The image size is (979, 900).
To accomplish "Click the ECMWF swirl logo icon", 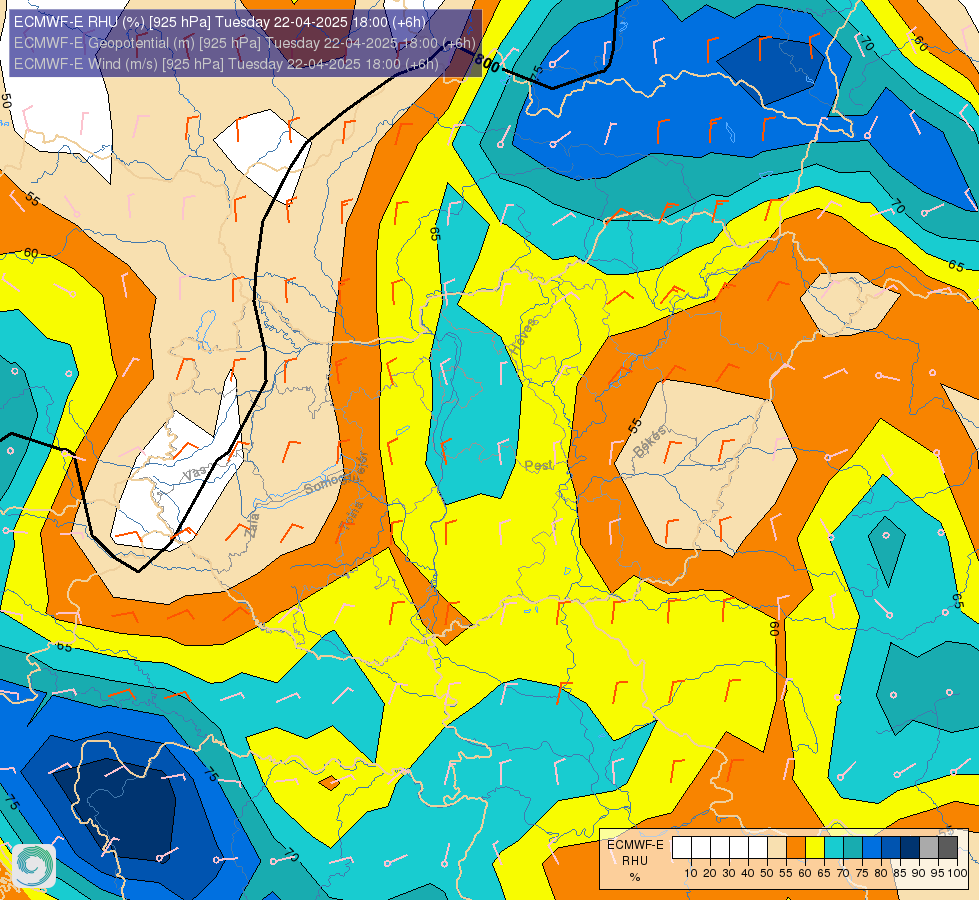I will (x=33, y=865).
